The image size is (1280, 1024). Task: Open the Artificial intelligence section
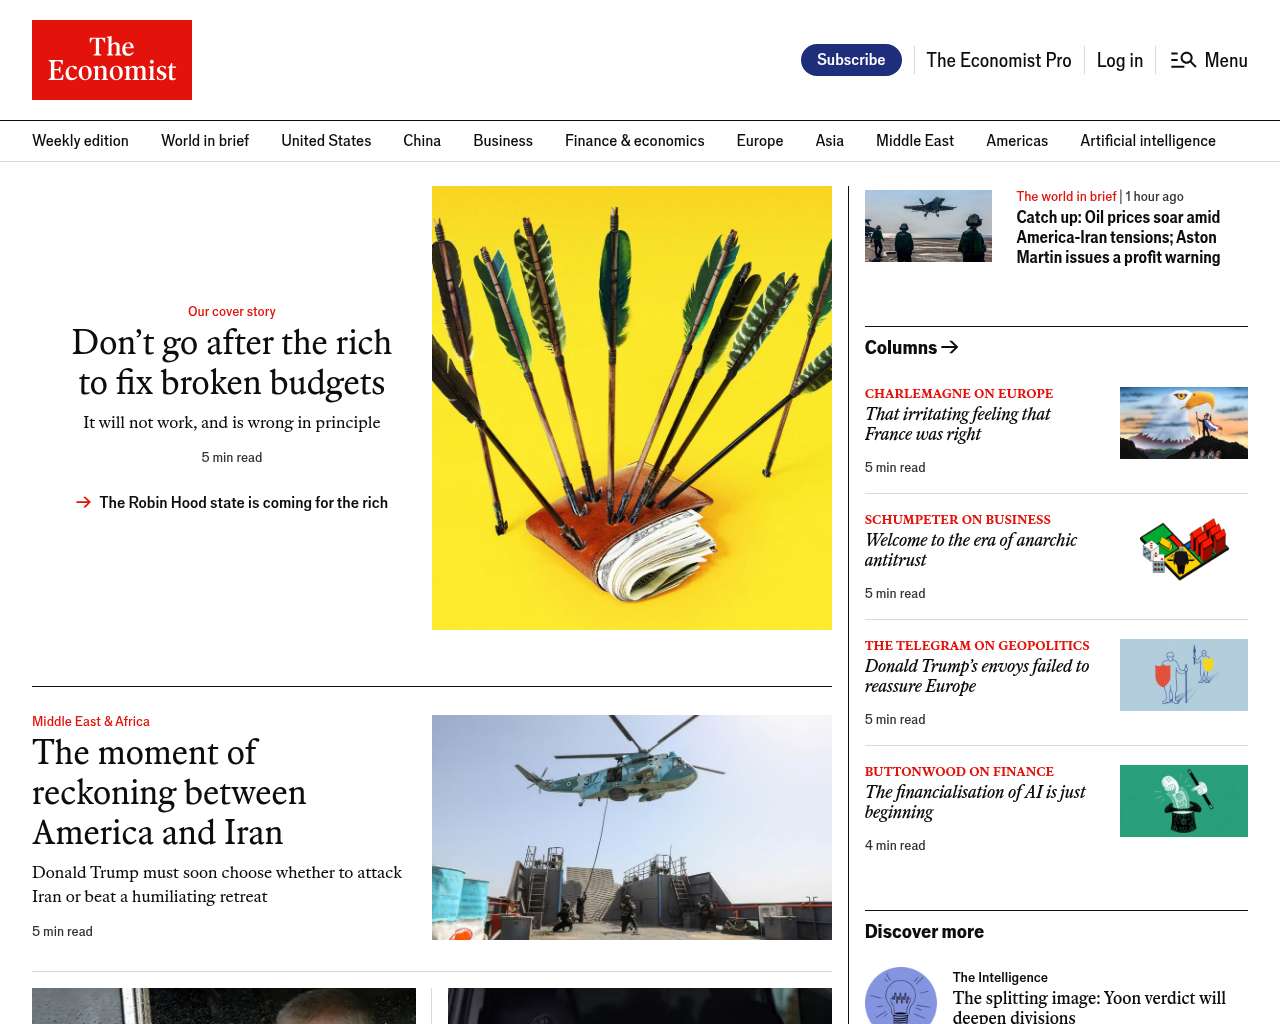pyautogui.click(x=1148, y=141)
